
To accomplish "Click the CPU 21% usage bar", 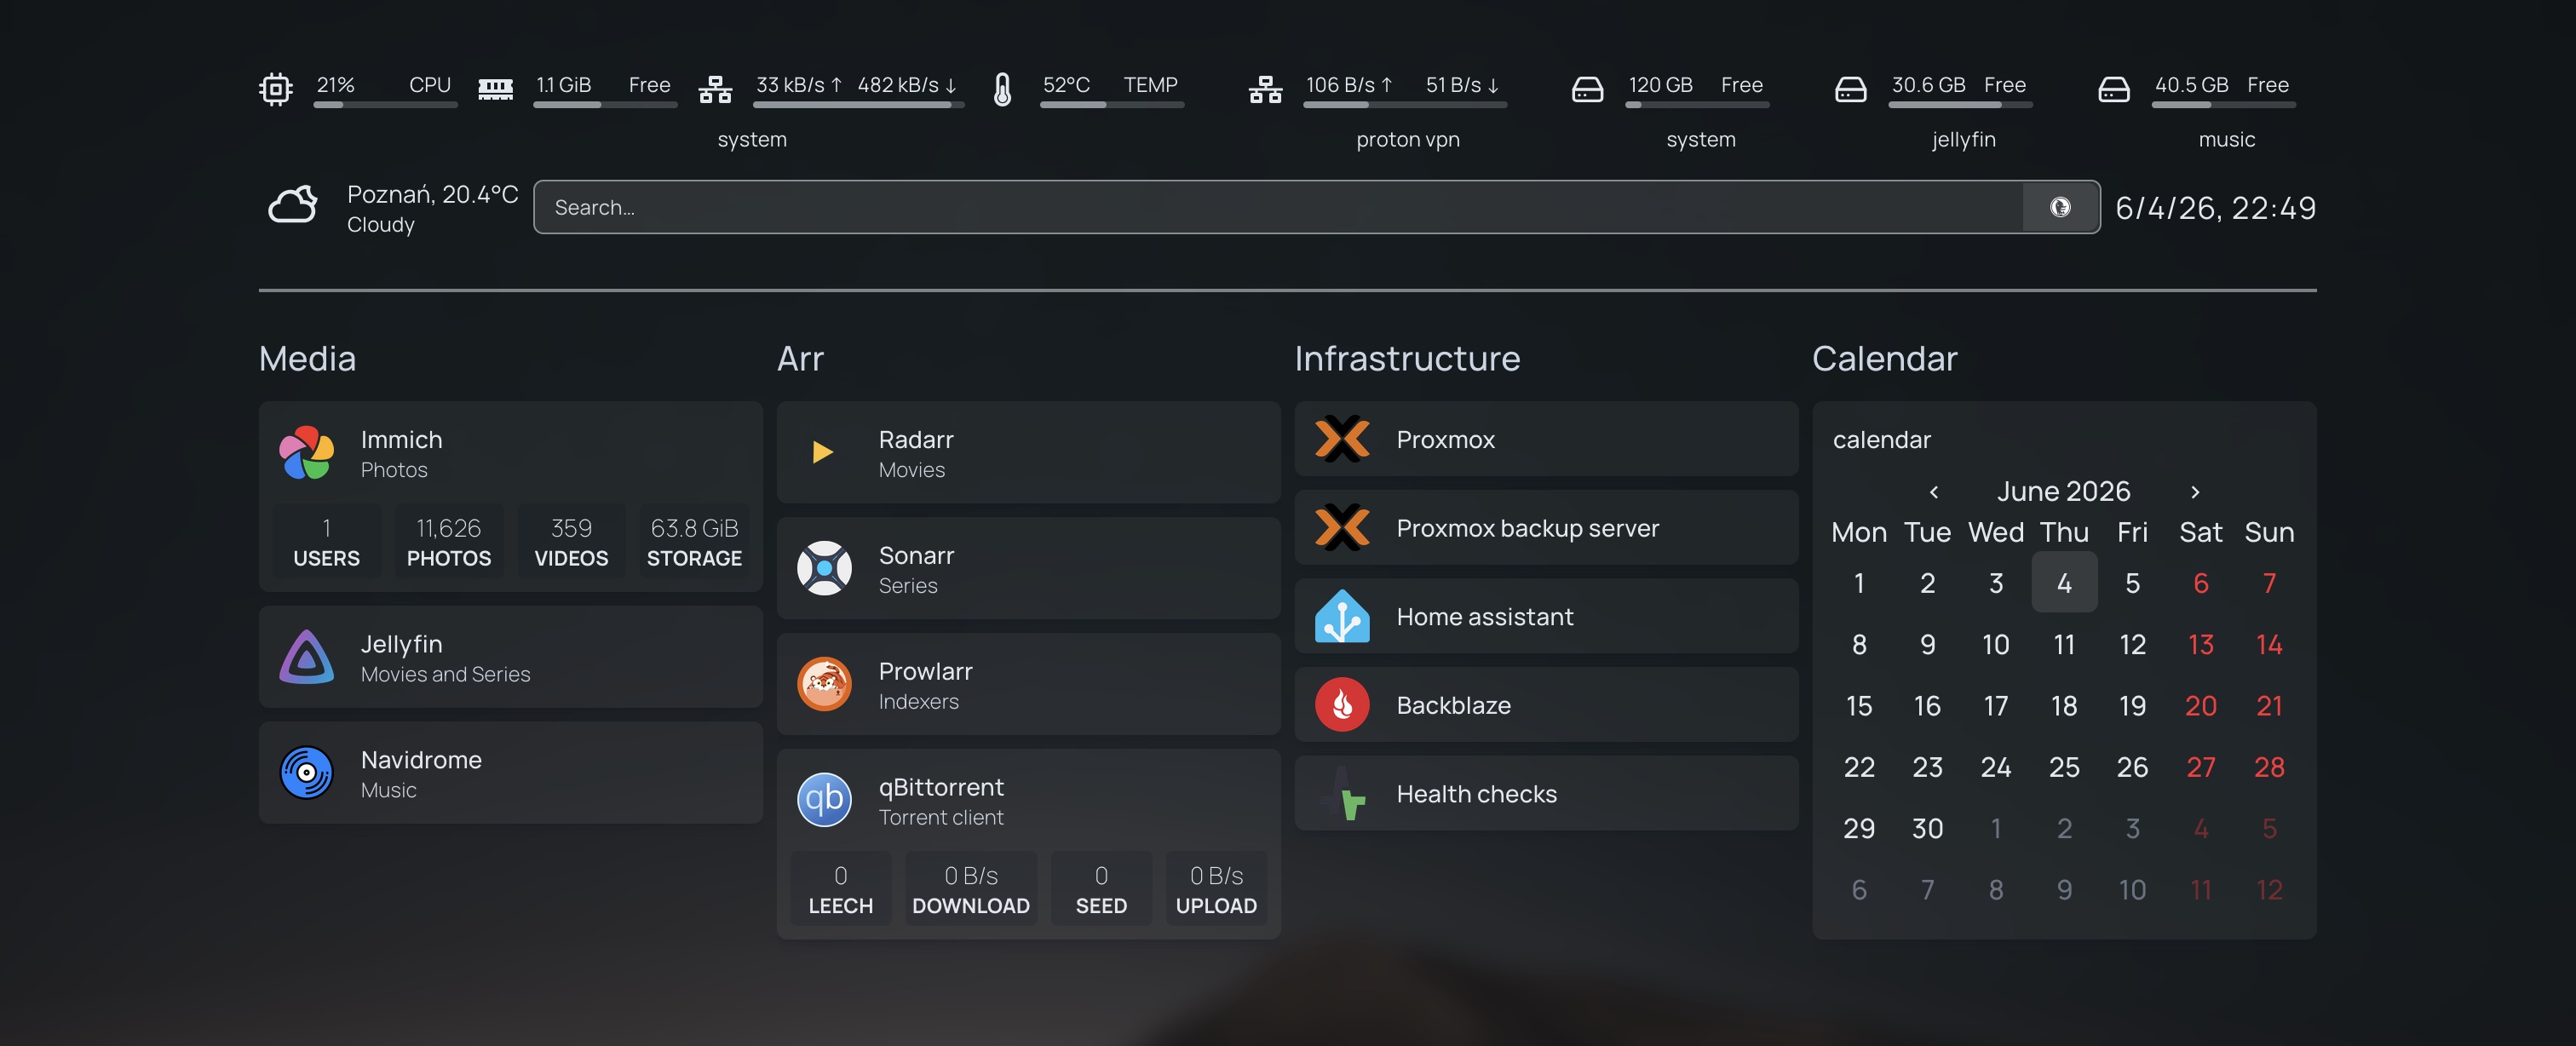I will click(385, 104).
